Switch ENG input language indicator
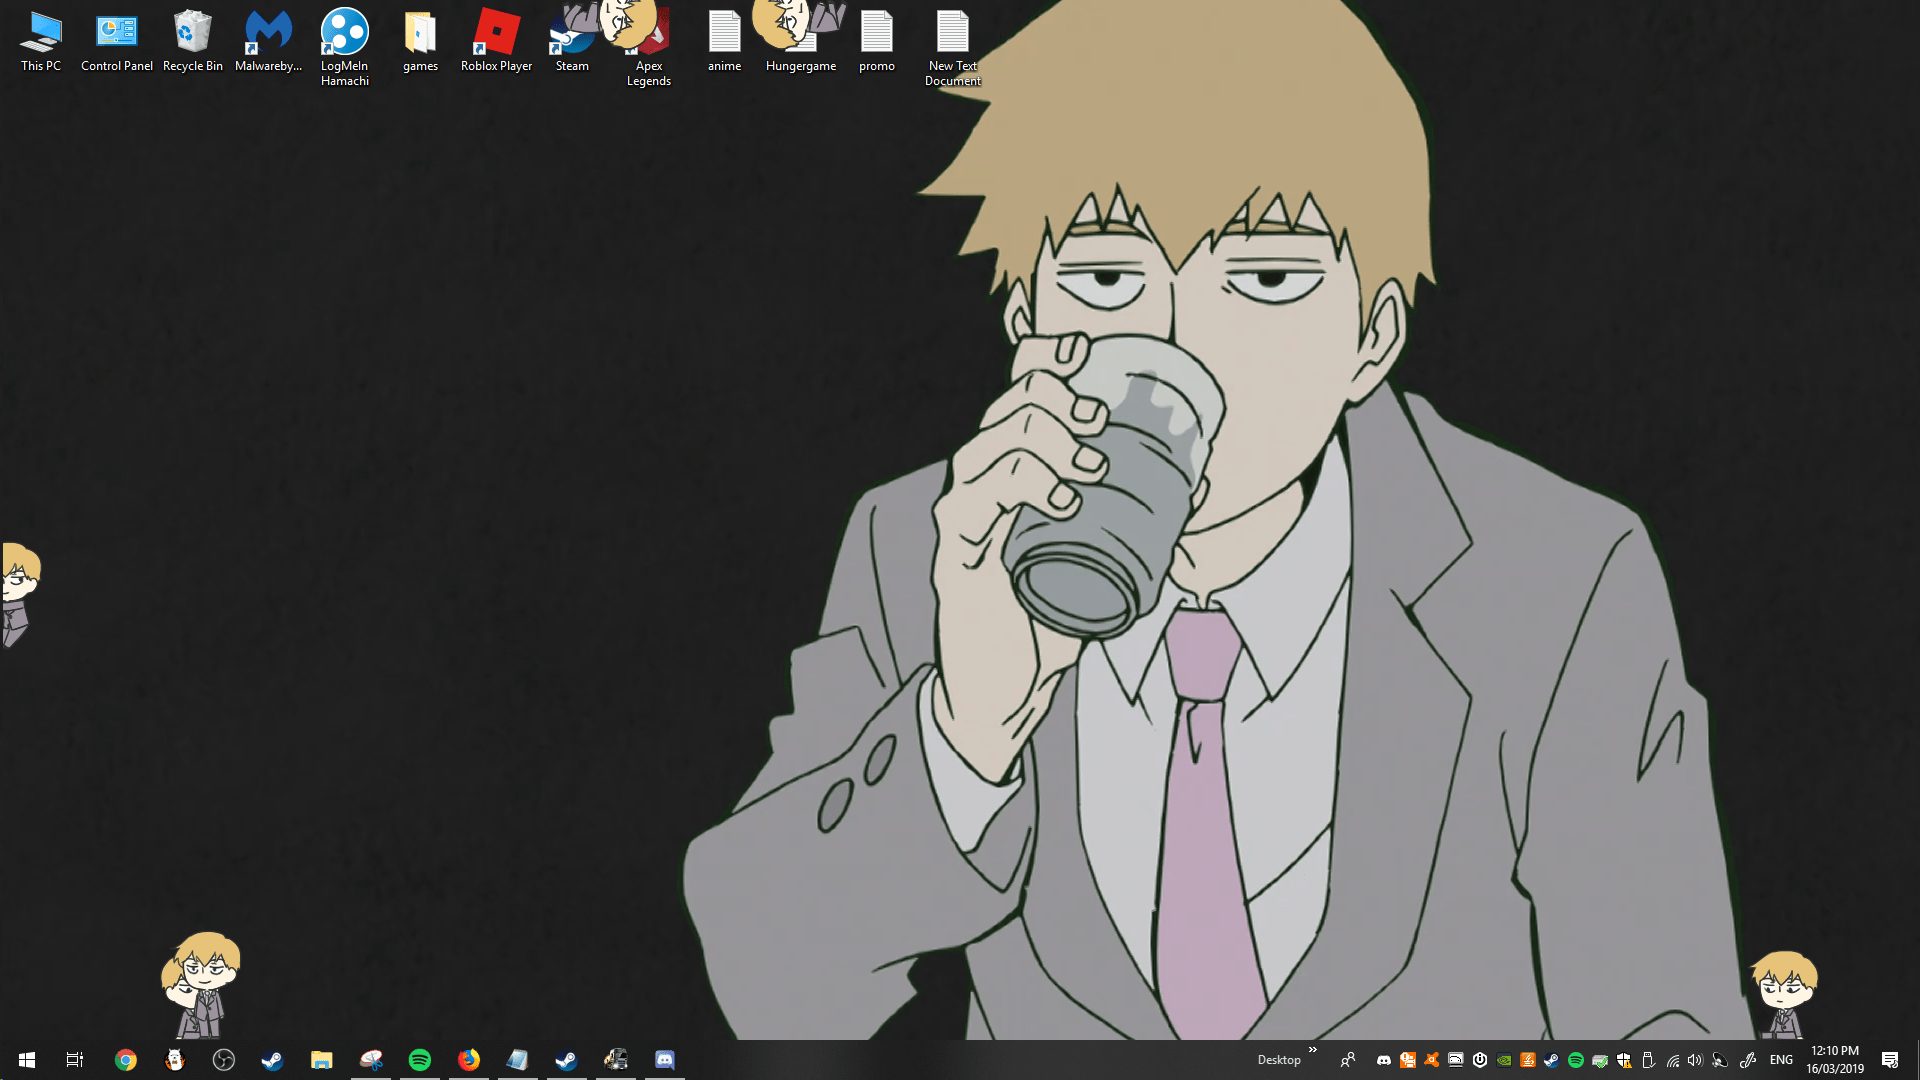The width and height of the screenshot is (1920, 1080). [x=1781, y=1060]
